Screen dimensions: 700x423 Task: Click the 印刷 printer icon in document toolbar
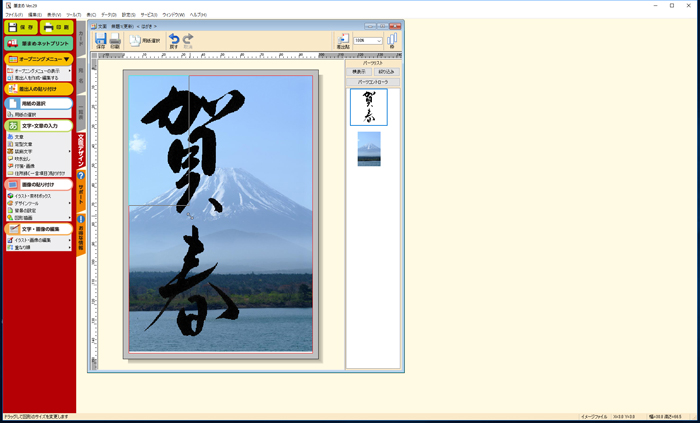[x=115, y=40]
